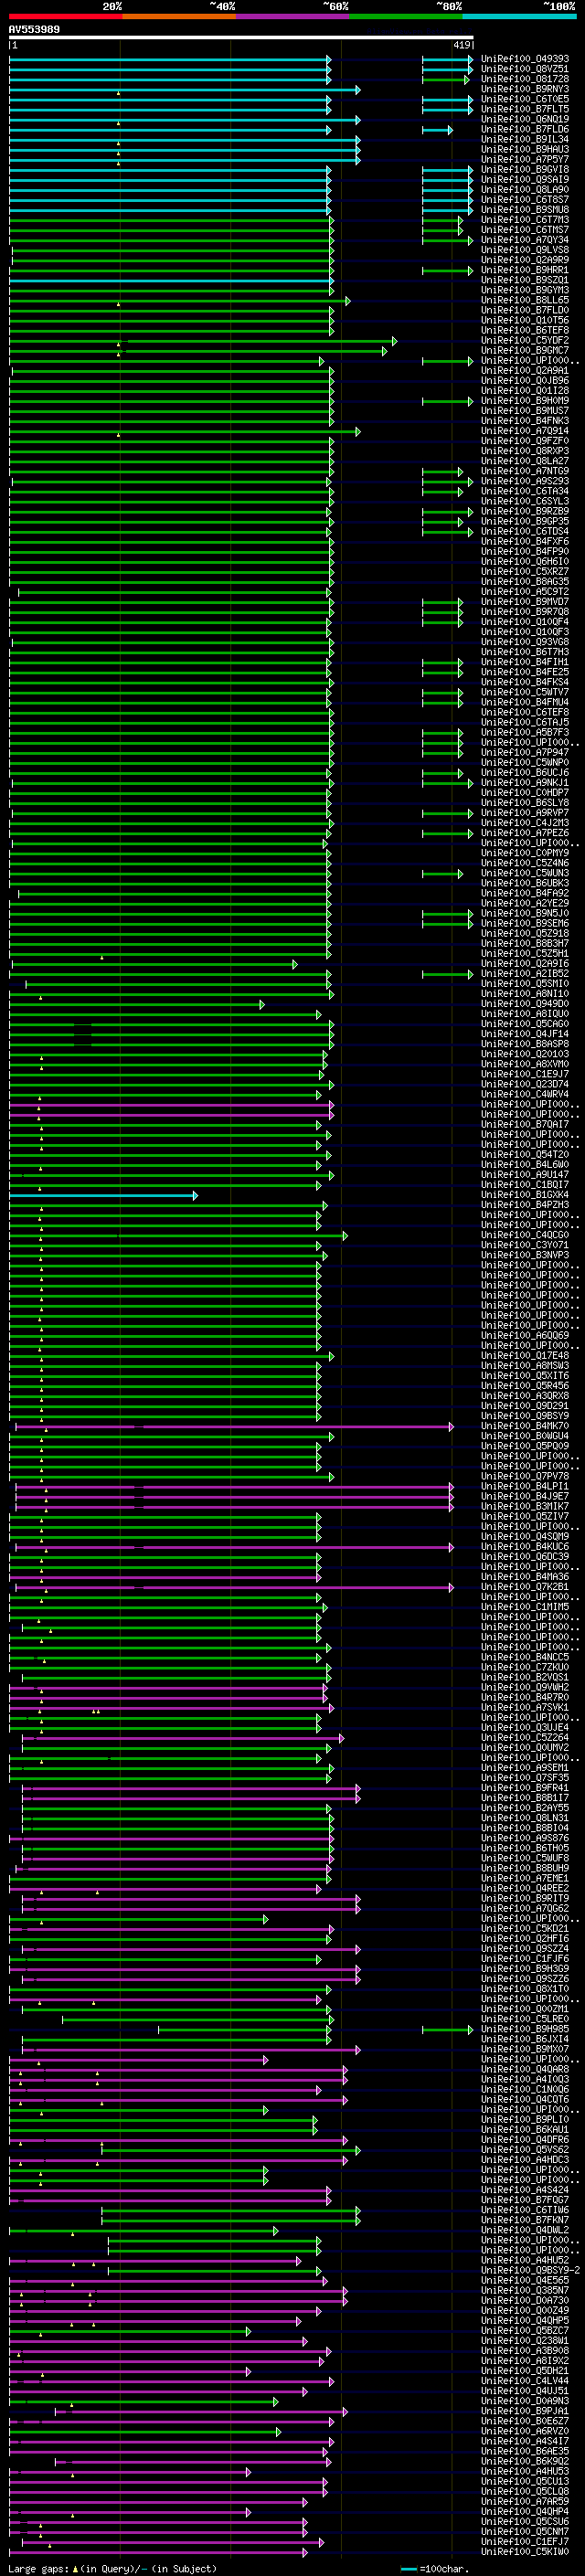This screenshot has height=2576, width=585.
Task: Click hit label UniRef100_C1MIM5
Action: (525, 1606)
